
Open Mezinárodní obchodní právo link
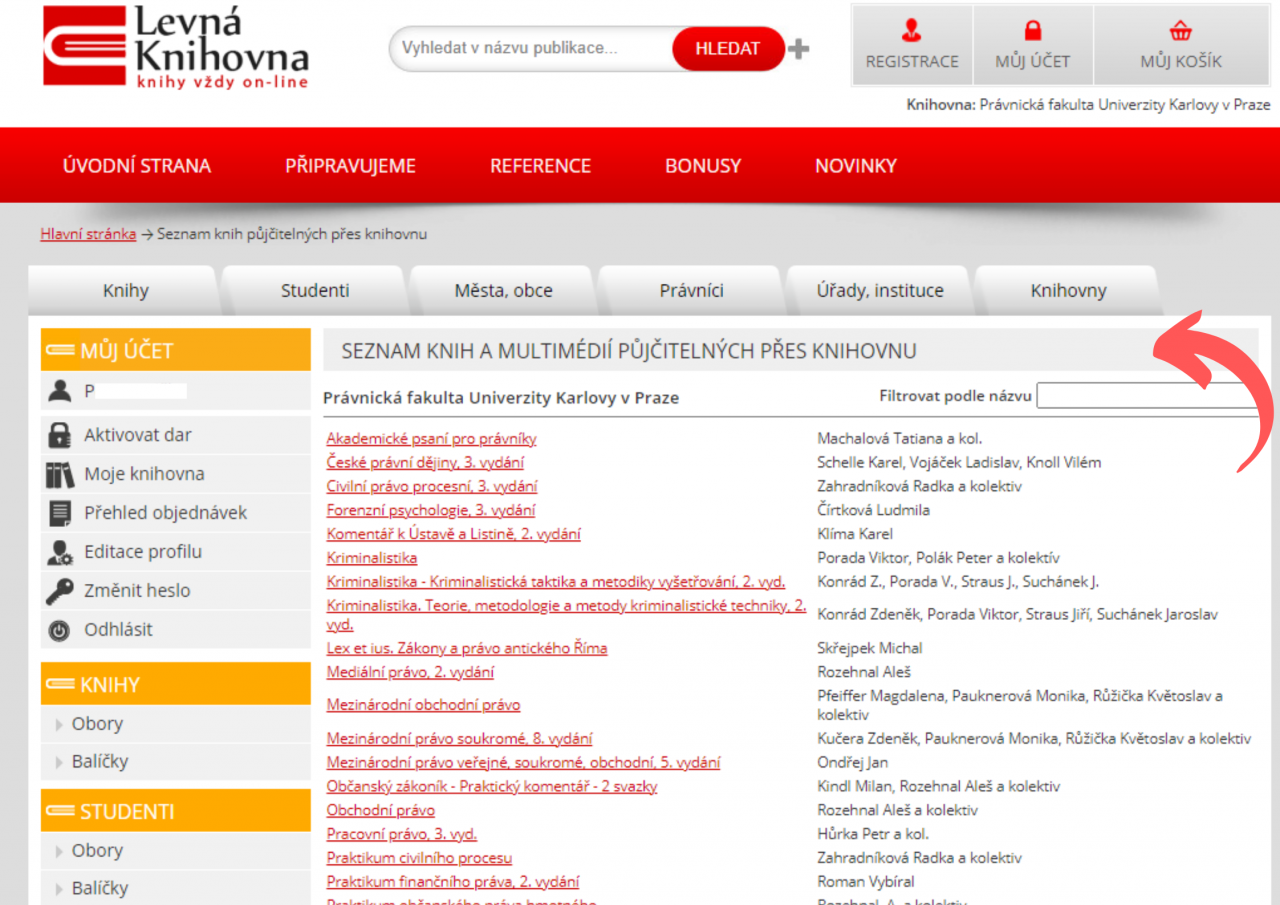click(x=423, y=705)
